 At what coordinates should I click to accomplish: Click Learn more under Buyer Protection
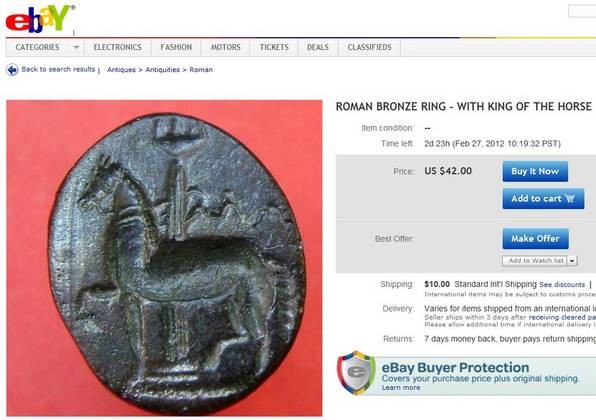pyautogui.click(x=401, y=388)
